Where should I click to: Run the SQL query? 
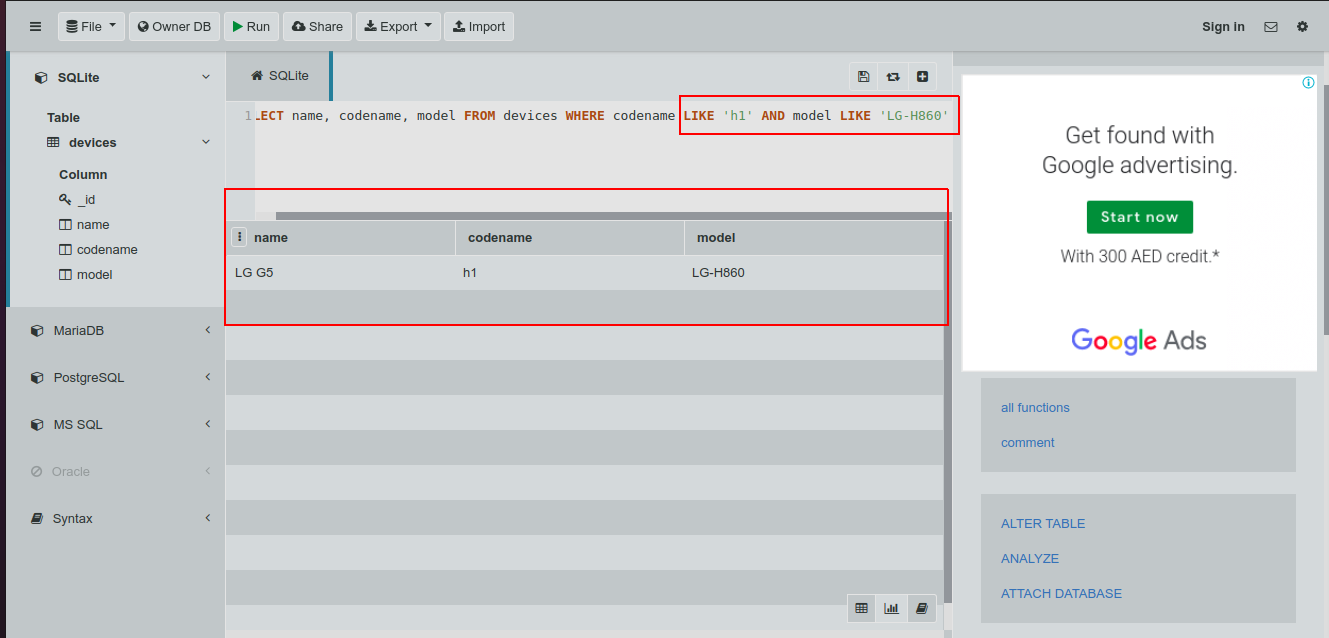251,27
